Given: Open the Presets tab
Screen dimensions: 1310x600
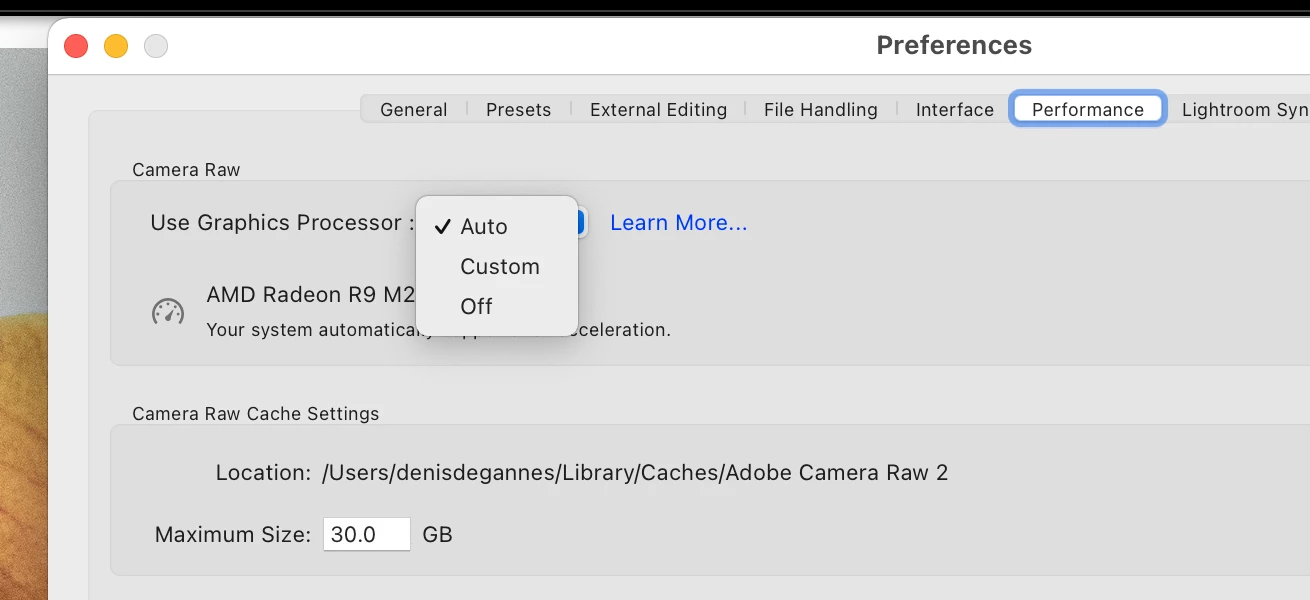Looking at the screenshot, I should [518, 110].
